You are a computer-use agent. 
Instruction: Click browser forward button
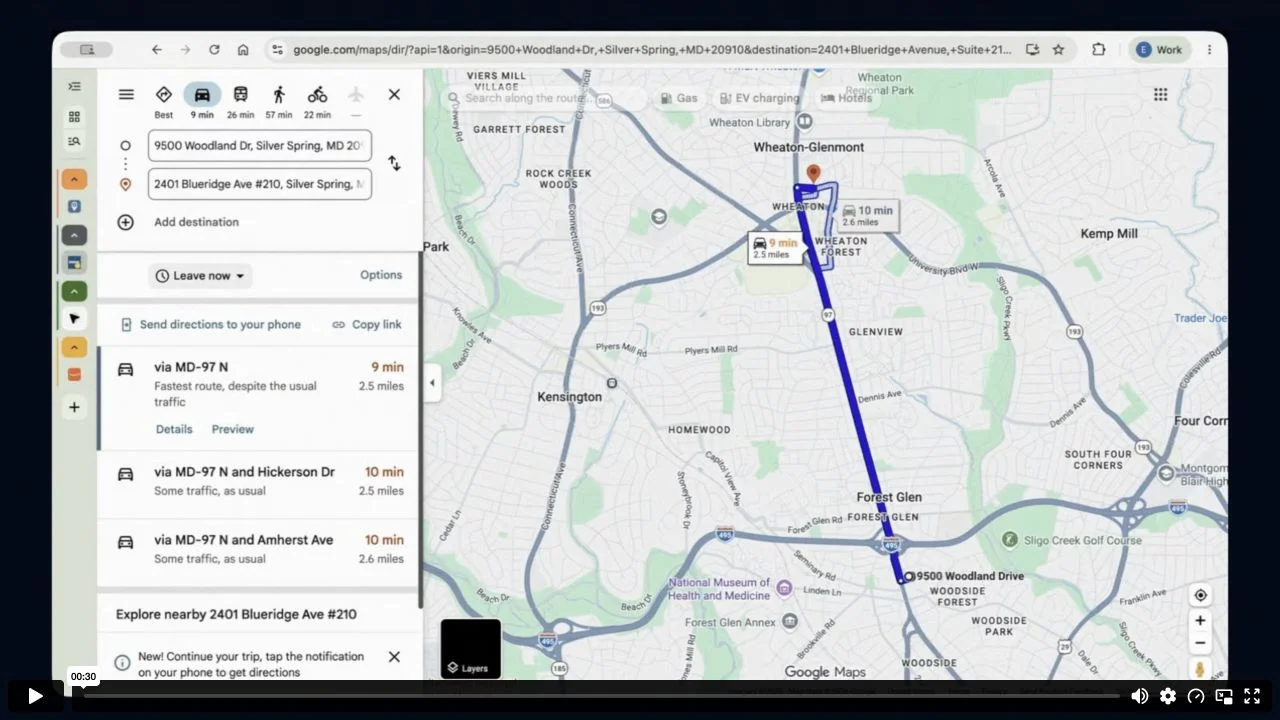point(185,49)
